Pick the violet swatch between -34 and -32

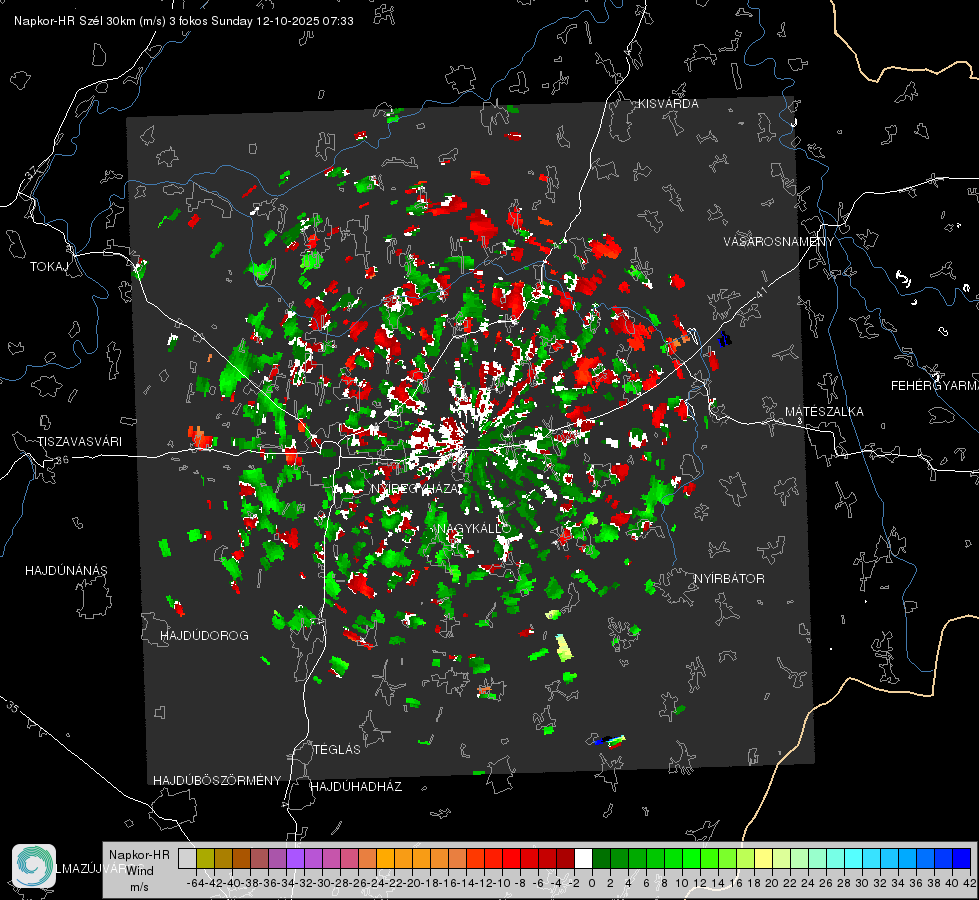pos(295,858)
